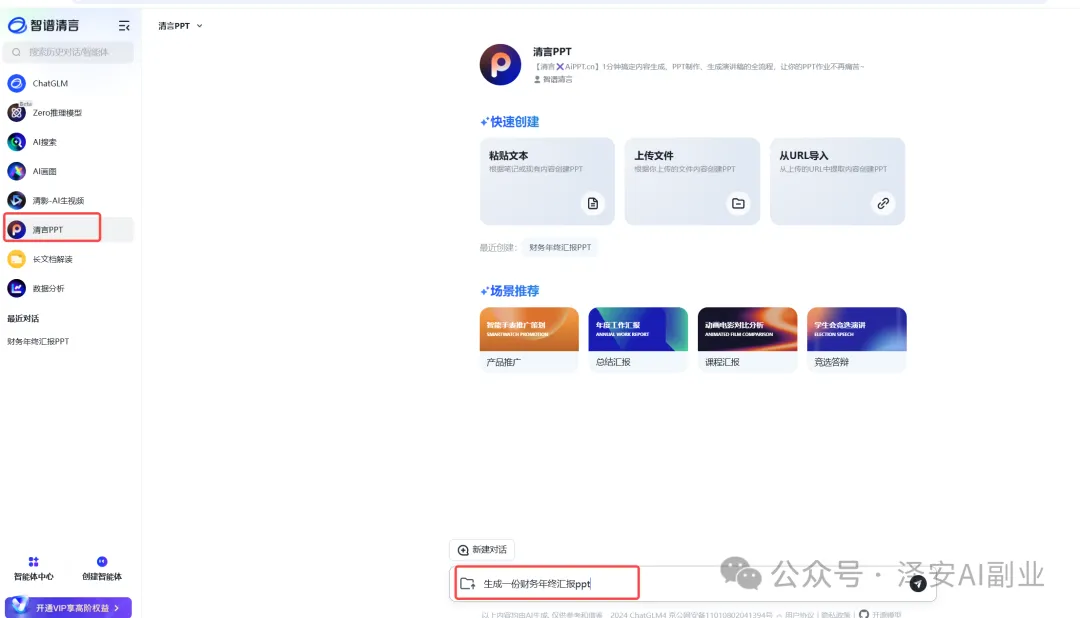
Task: Select the 课程汇报 scene thumbnail
Action: pyautogui.click(x=747, y=339)
